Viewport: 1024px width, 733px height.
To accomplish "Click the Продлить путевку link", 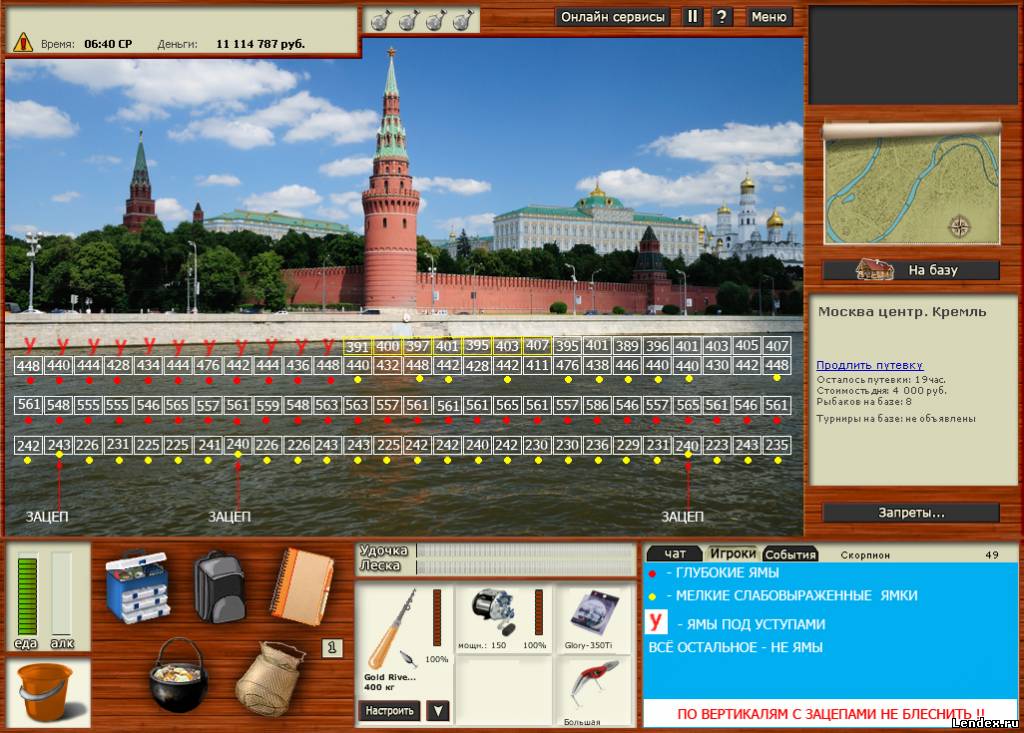I will pos(868,365).
